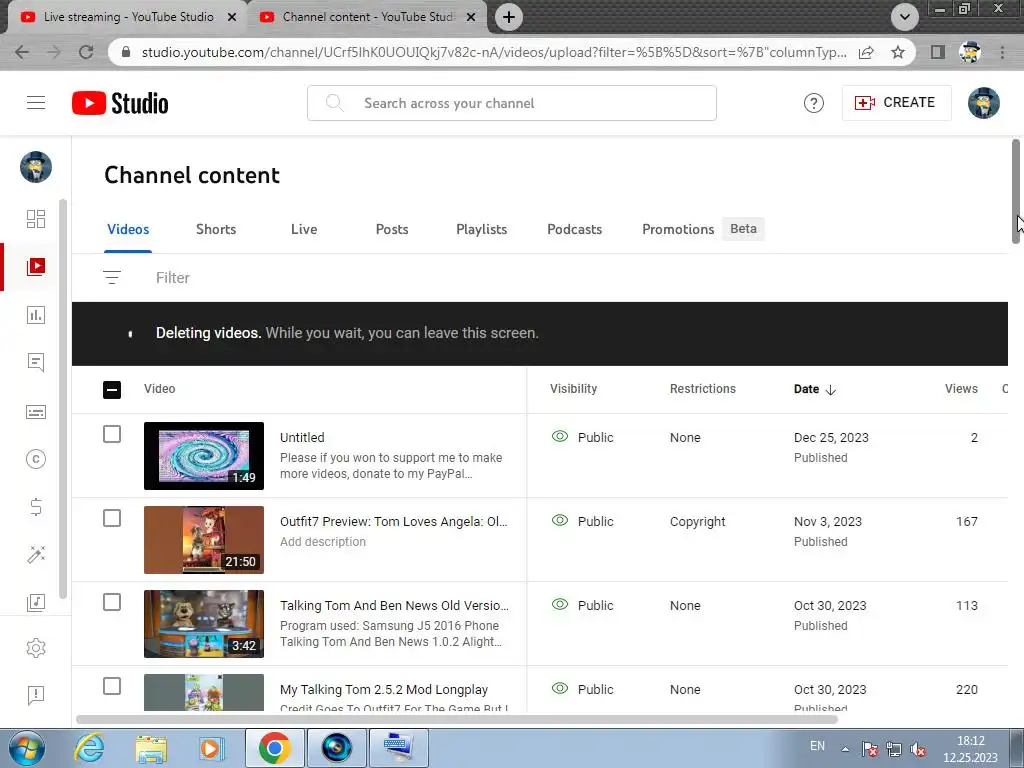
Task: Open Customization magic wand icon
Action: 36,554
